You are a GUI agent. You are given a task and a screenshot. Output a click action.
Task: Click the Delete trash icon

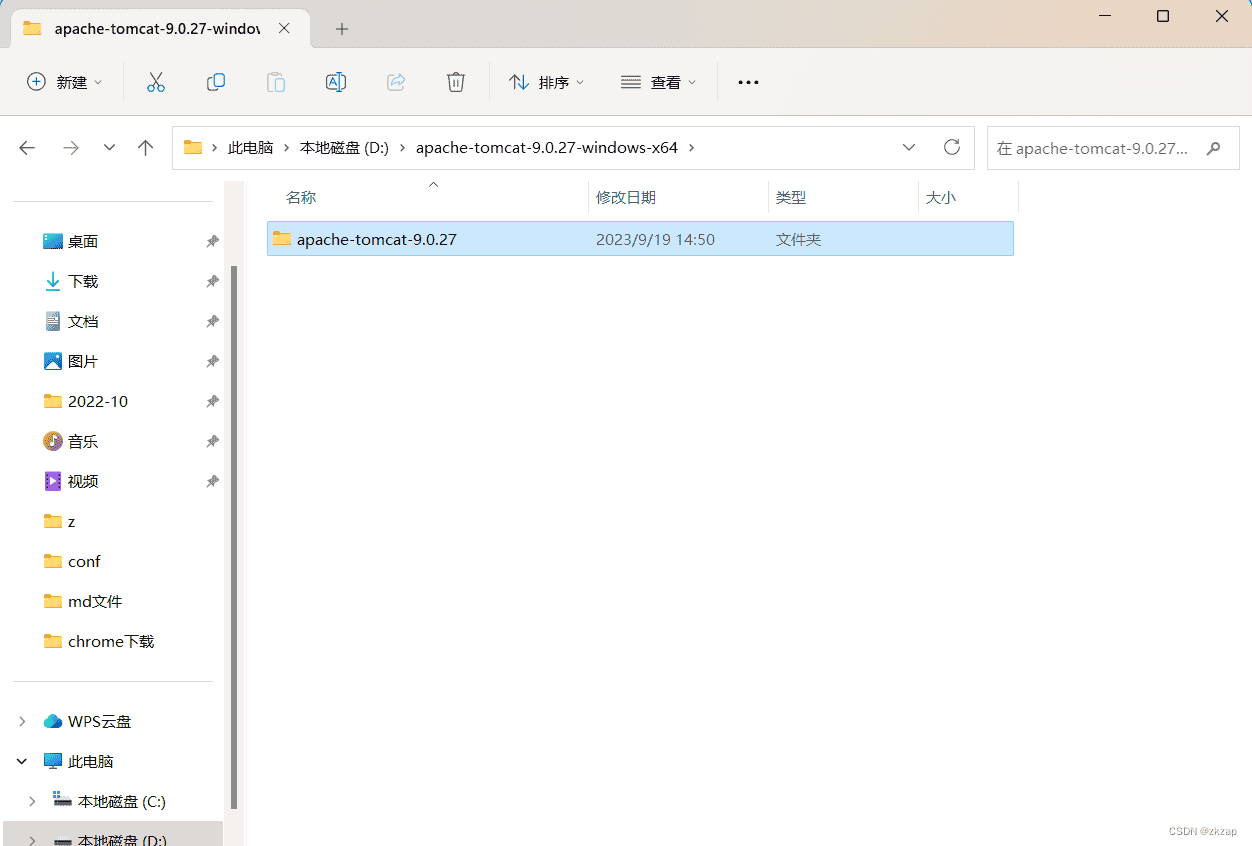[x=456, y=82]
